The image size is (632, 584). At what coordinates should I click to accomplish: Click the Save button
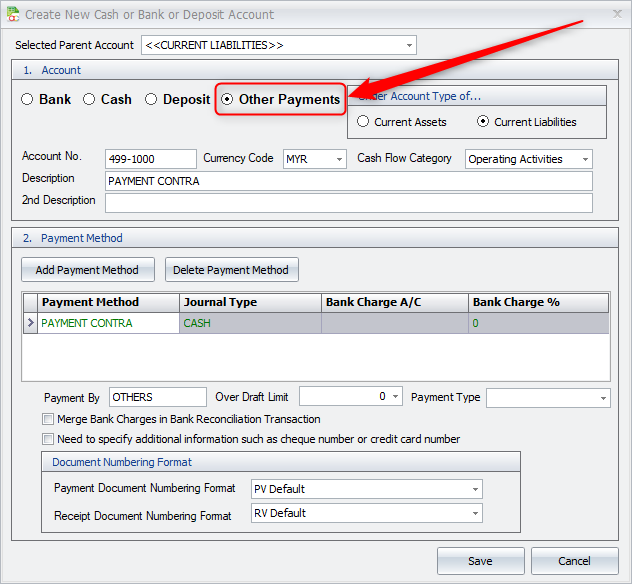point(480,561)
